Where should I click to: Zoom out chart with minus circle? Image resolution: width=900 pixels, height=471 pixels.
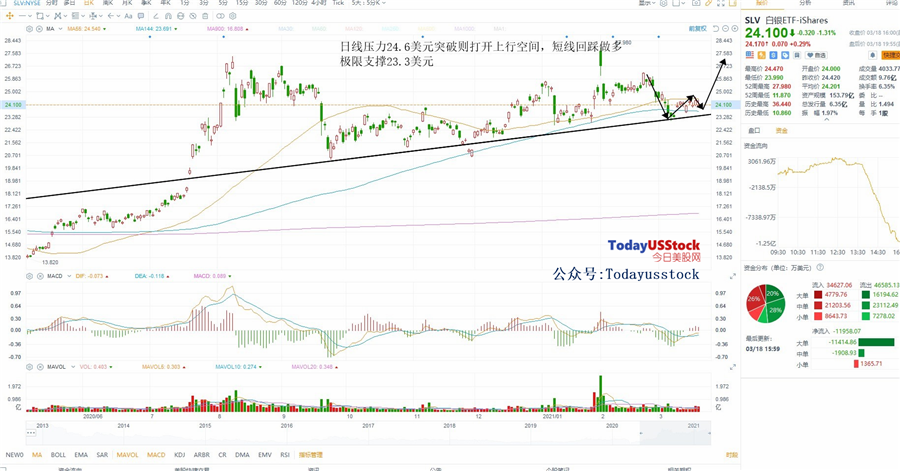point(725,28)
